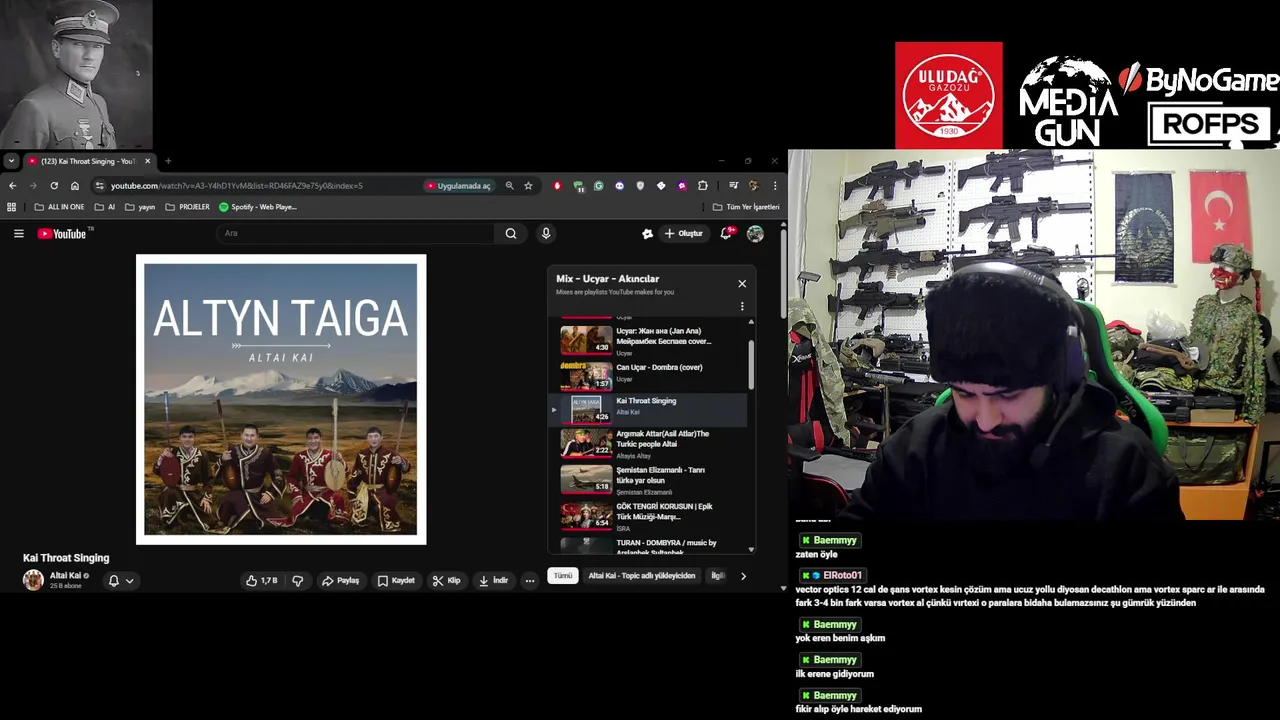Screen dimensions: 1280x720
Task: Click the page scroll-down arrow of YouTube scrollbar
Action: coord(783,589)
